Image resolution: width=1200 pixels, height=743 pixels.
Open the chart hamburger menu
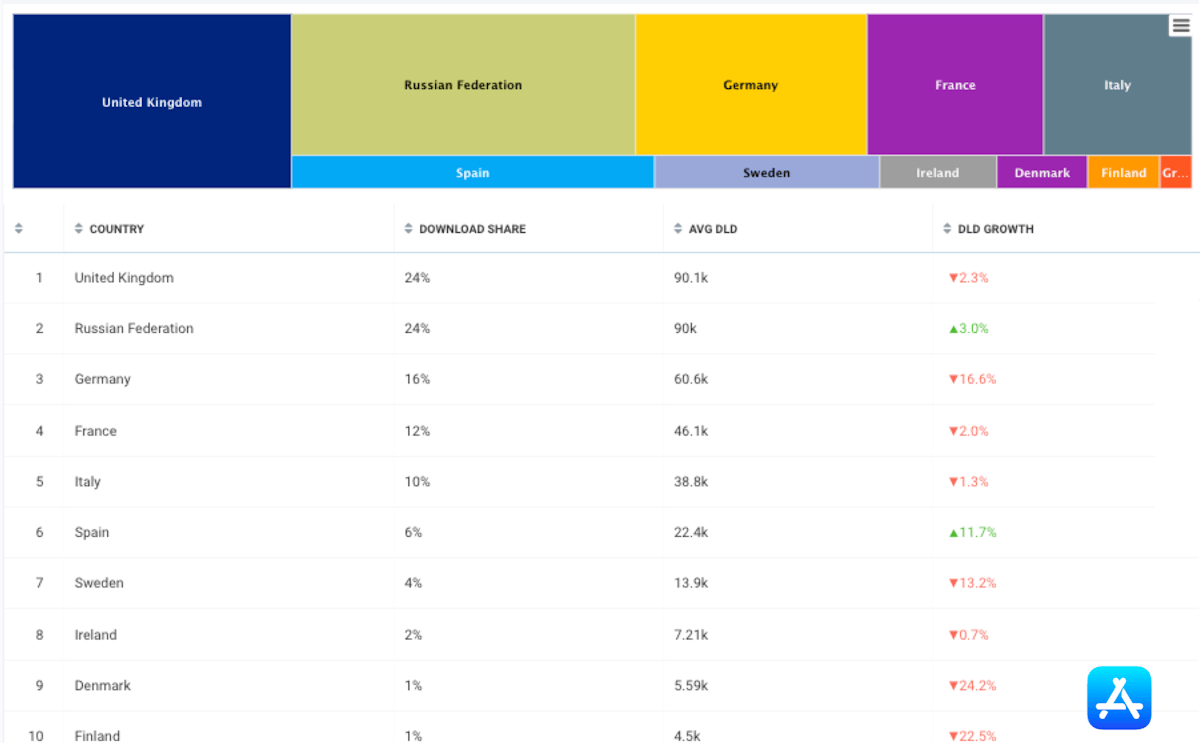click(1180, 27)
